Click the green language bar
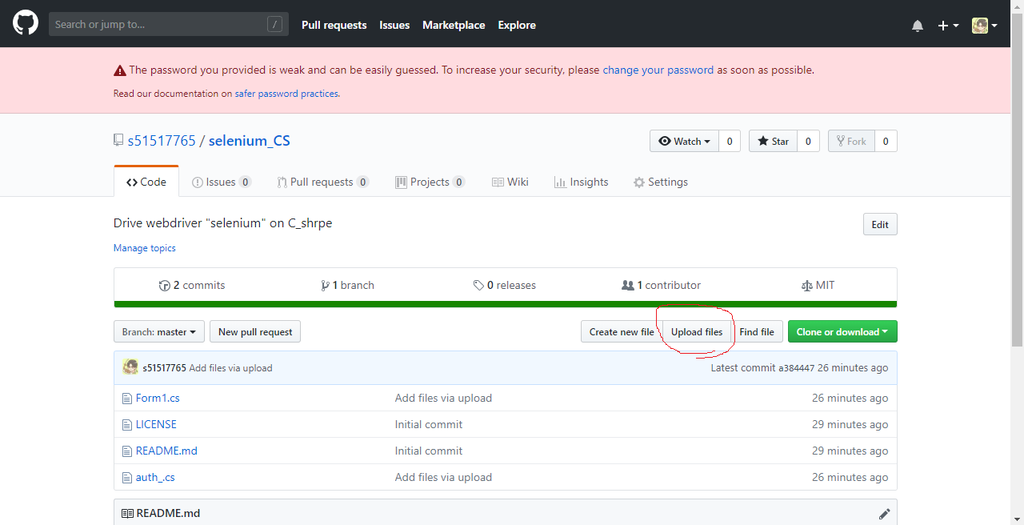1024x525 pixels. click(x=505, y=304)
